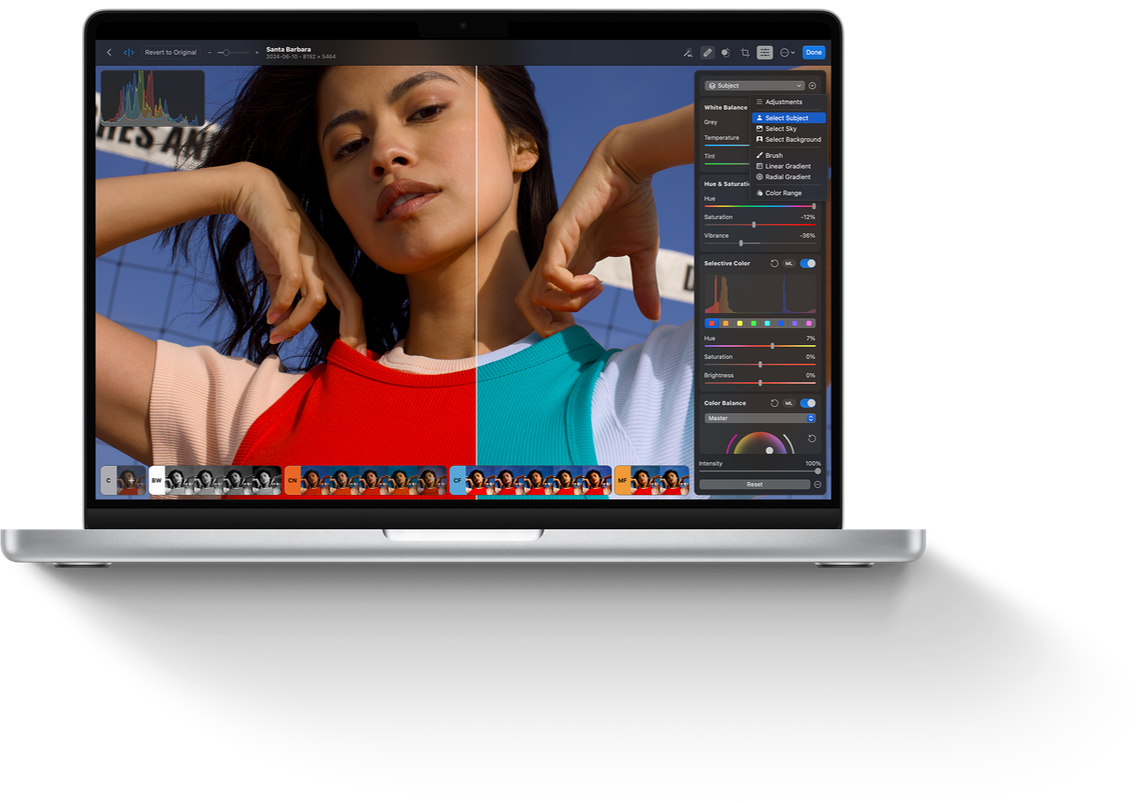The height and width of the screenshot is (803, 1138).
Task: Select the repair bandage tool icon
Action: tap(707, 52)
